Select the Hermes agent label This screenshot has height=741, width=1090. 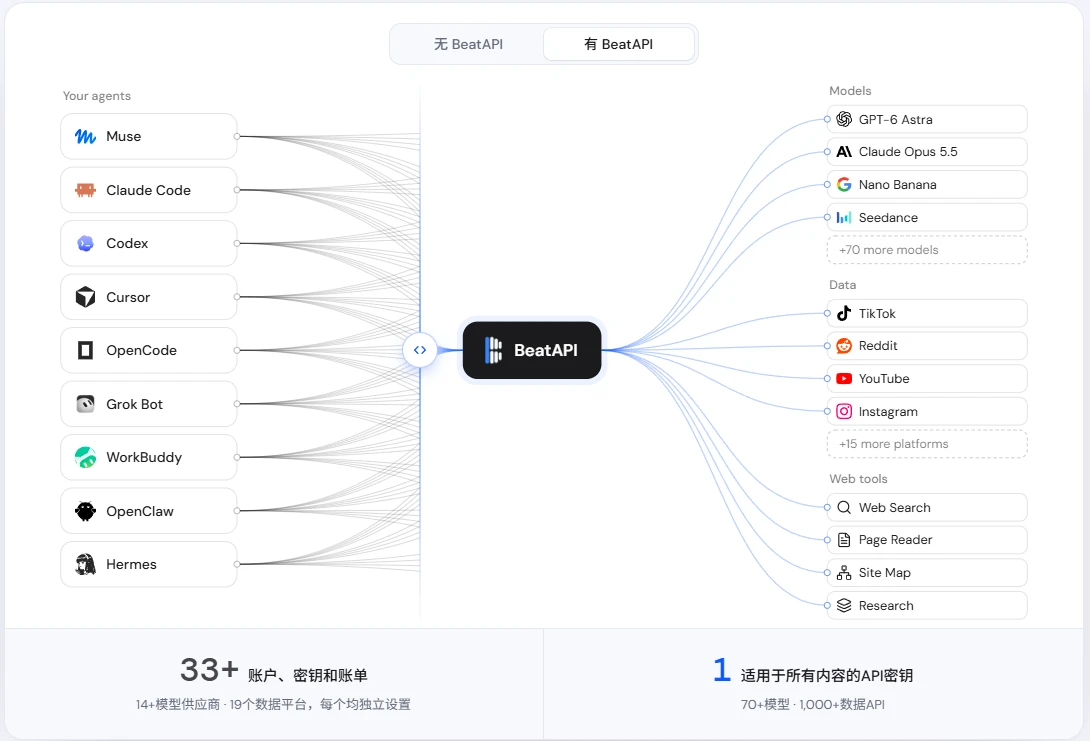[x=131, y=564]
